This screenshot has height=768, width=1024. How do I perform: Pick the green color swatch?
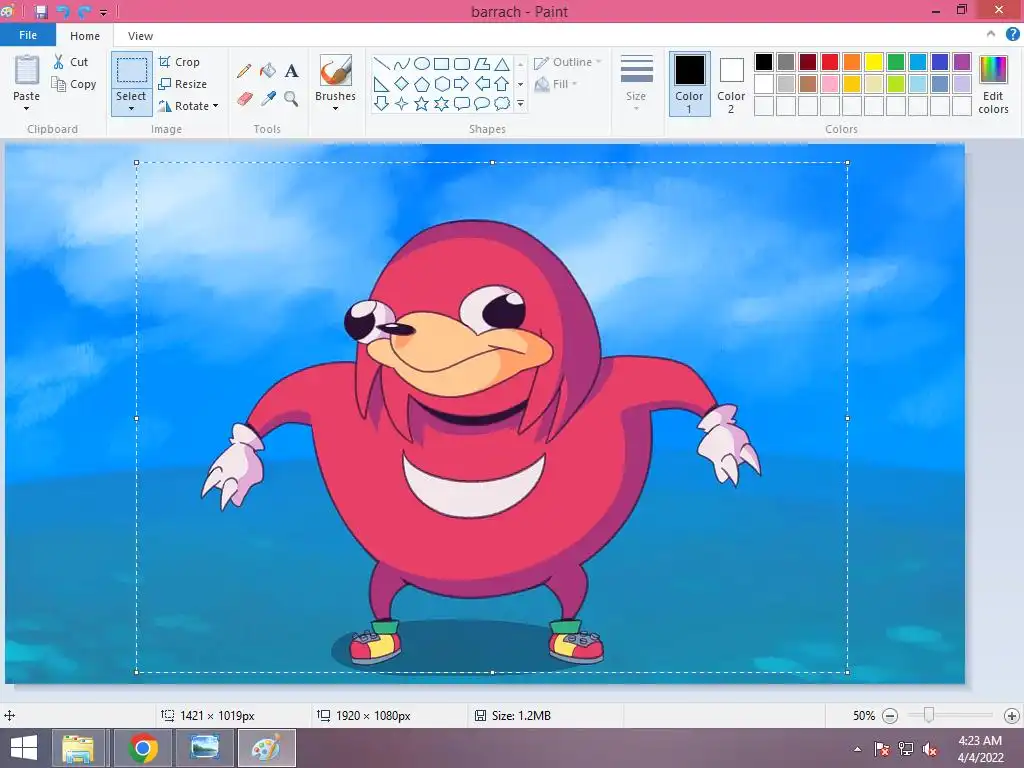896,62
